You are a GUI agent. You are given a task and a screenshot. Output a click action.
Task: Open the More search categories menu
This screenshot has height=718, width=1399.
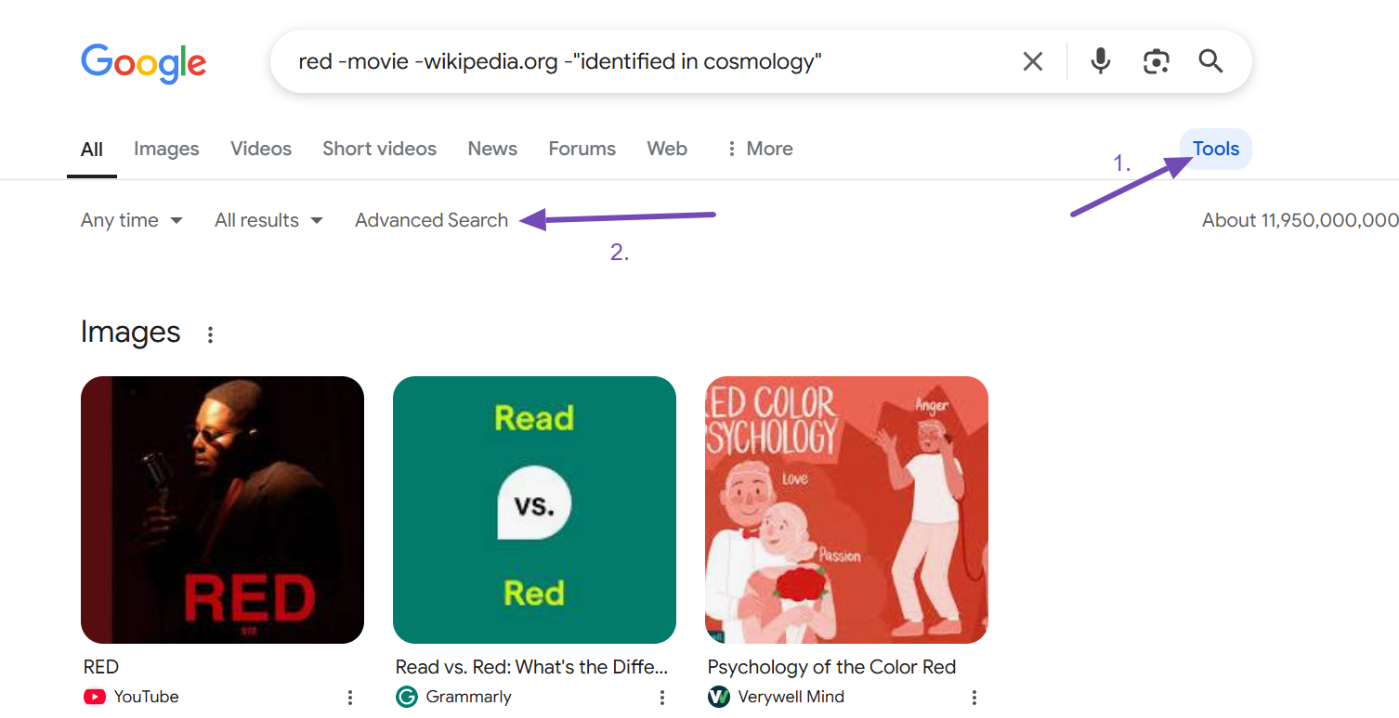tap(759, 149)
